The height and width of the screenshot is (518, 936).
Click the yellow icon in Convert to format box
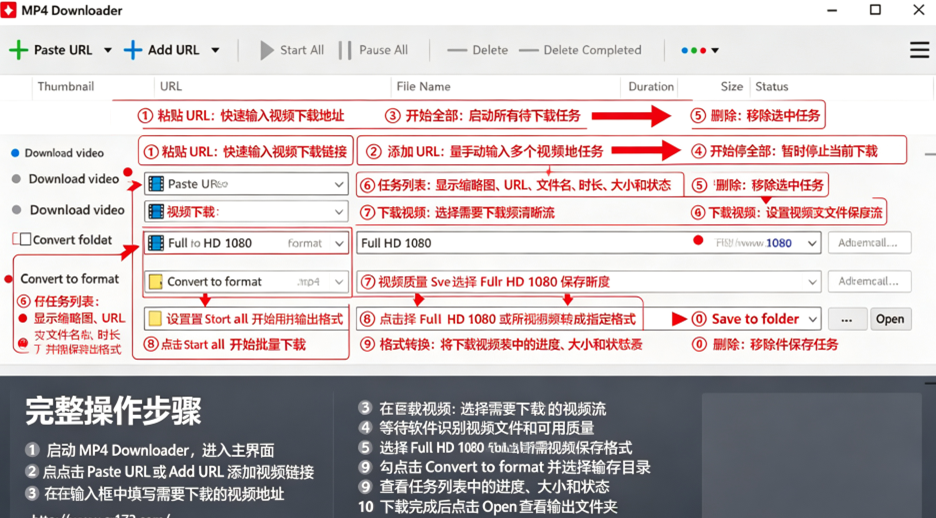click(x=156, y=282)
